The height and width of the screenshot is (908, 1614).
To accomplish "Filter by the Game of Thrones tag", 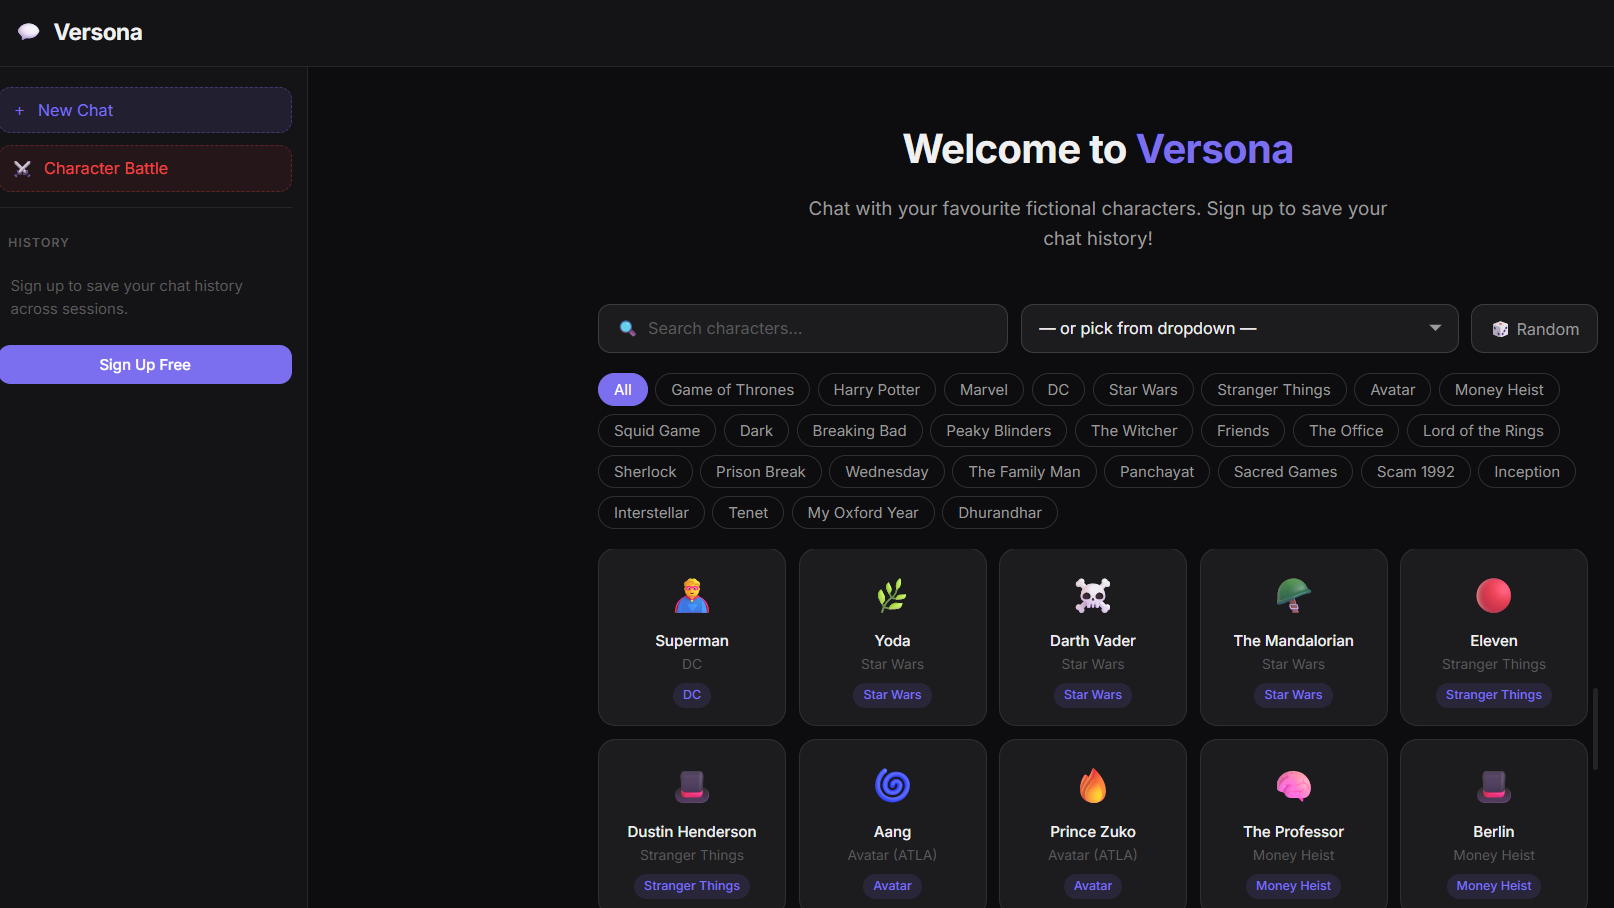I will pyautogui.click(x=733, y=390).
